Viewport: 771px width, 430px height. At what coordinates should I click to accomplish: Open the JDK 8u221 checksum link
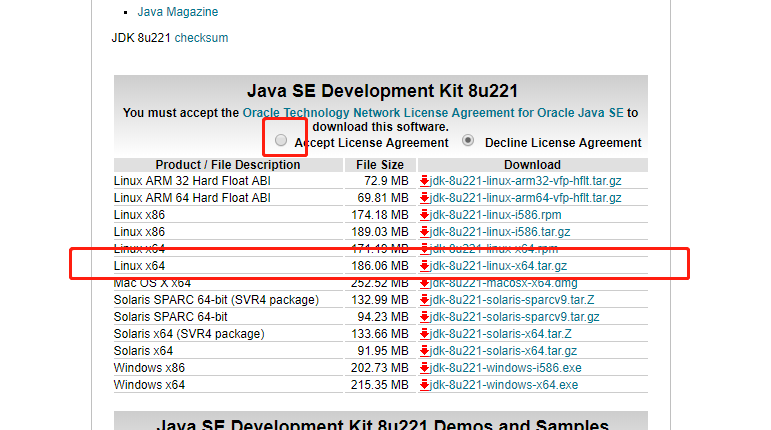click(201, 38)
